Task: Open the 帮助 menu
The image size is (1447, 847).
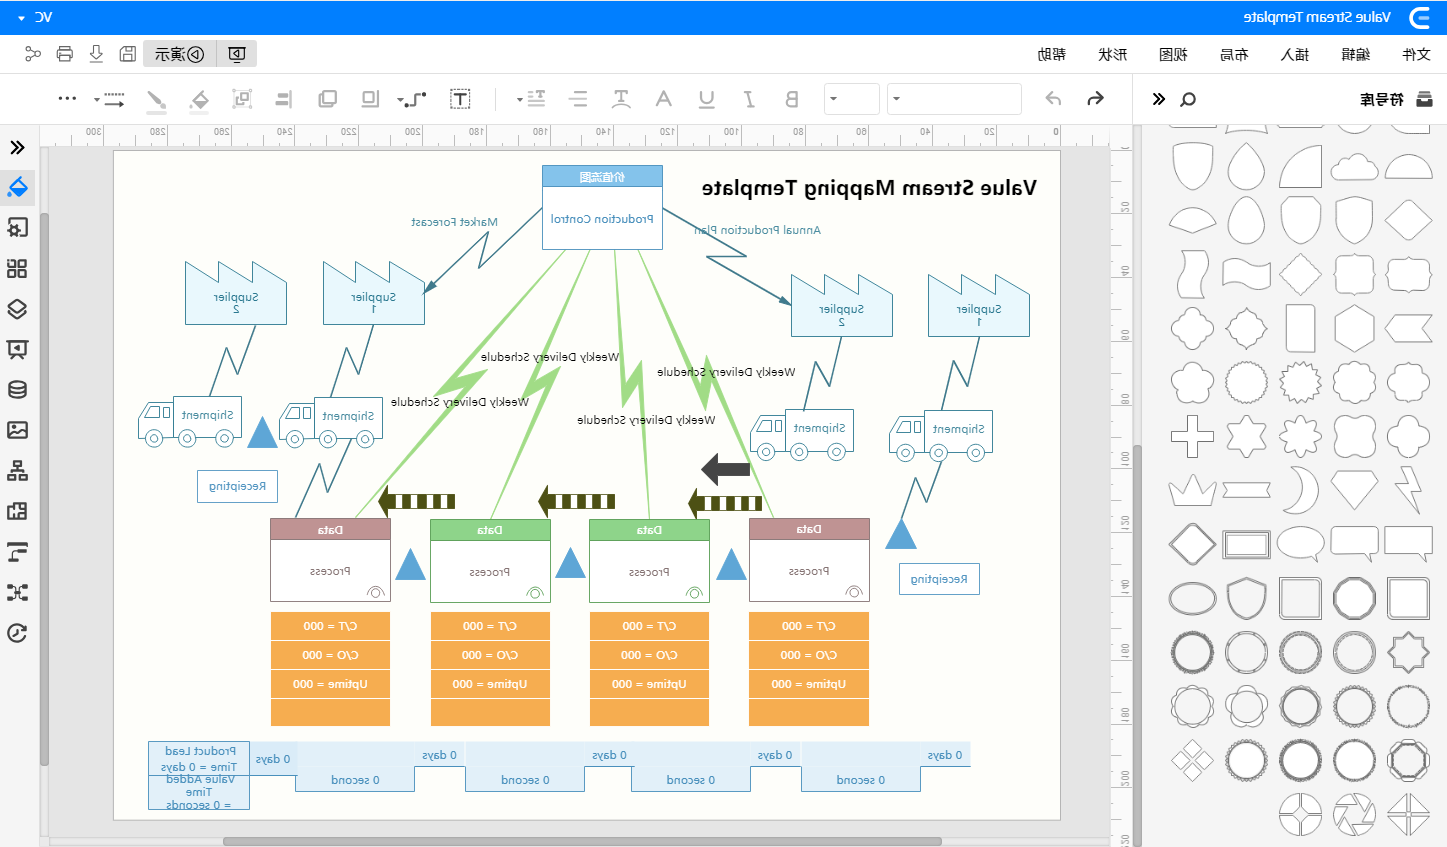Action: coord(1052,54)
